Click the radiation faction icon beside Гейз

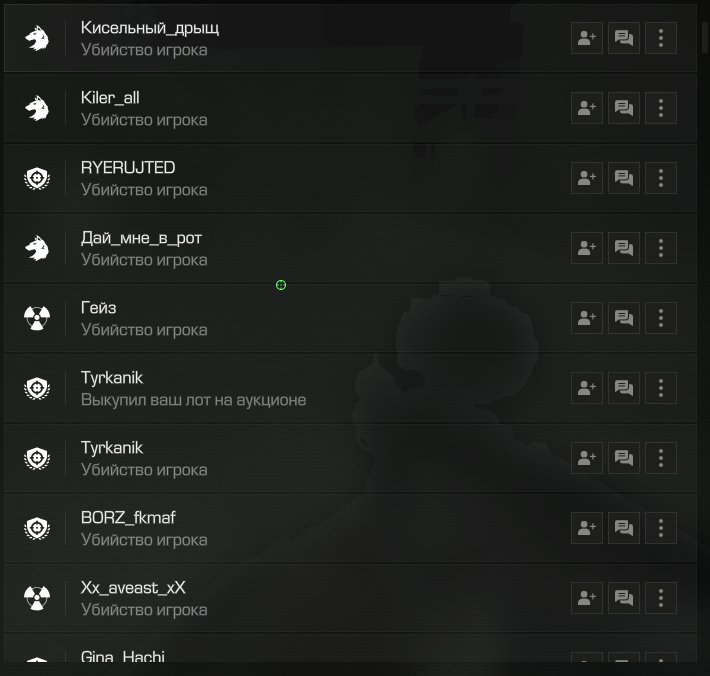click(37, 318)
